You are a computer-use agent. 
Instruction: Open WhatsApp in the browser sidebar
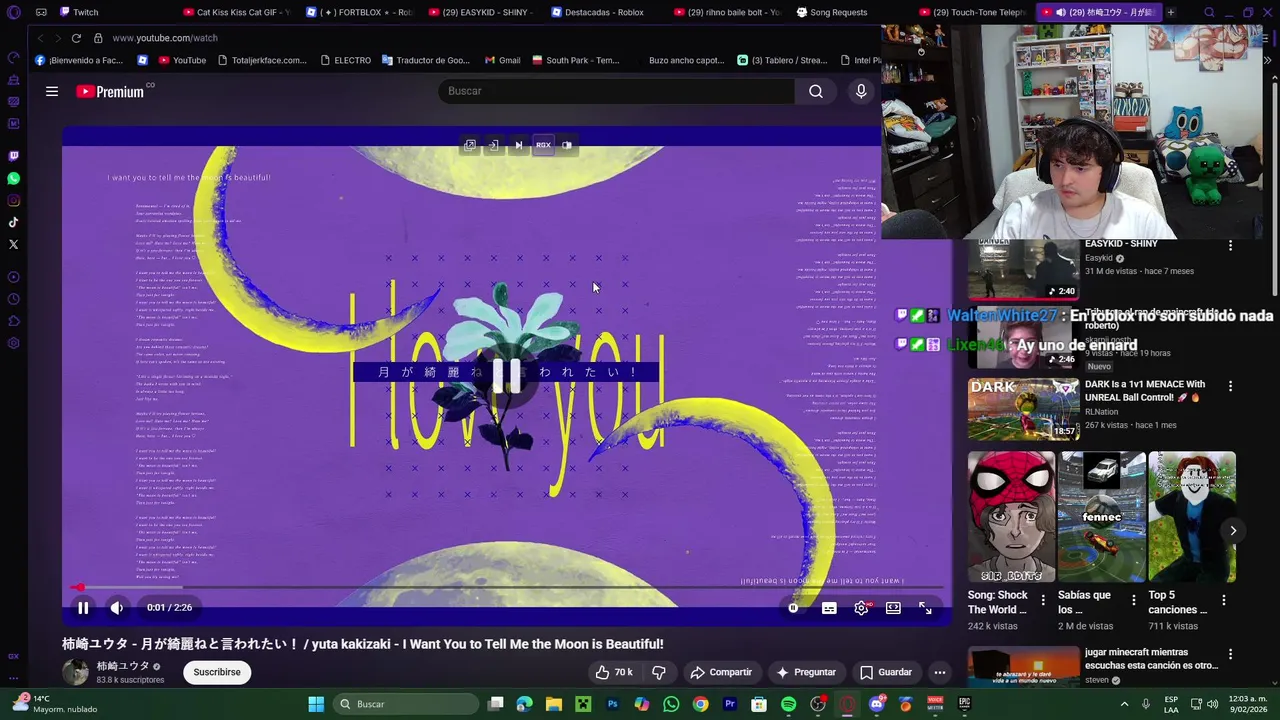(13, 178)
